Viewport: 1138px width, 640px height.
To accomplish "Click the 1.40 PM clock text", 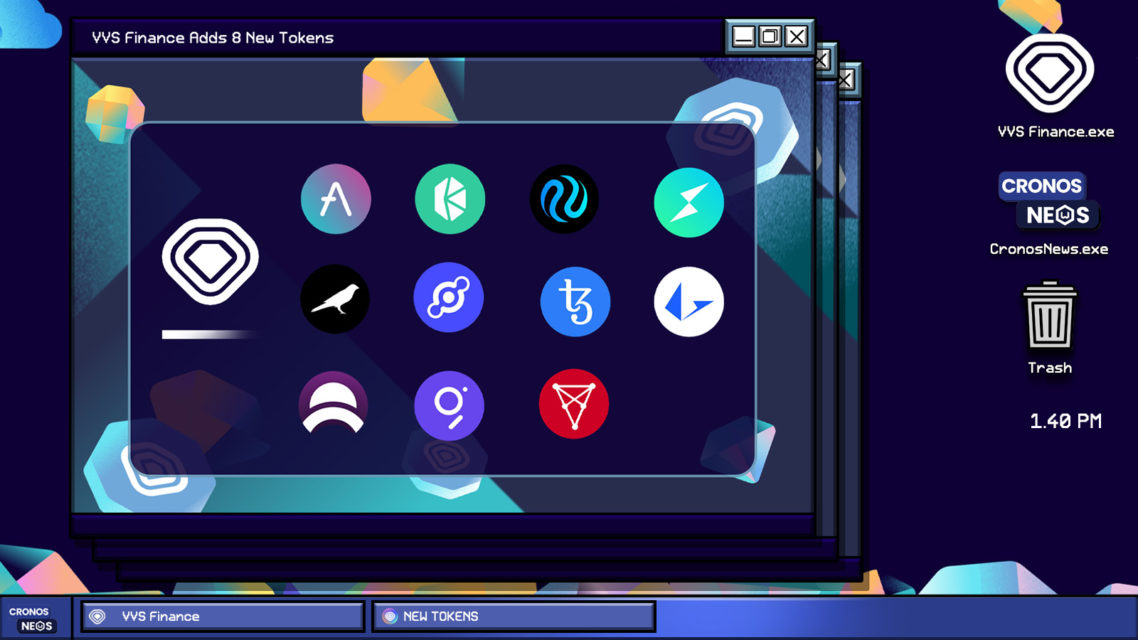I will 1065,421.
